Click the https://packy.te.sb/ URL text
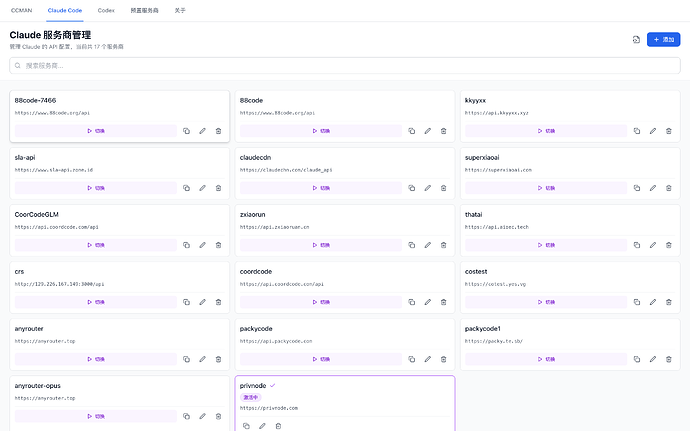The width and height of the screenshot is (690, 431). [494, 341]
